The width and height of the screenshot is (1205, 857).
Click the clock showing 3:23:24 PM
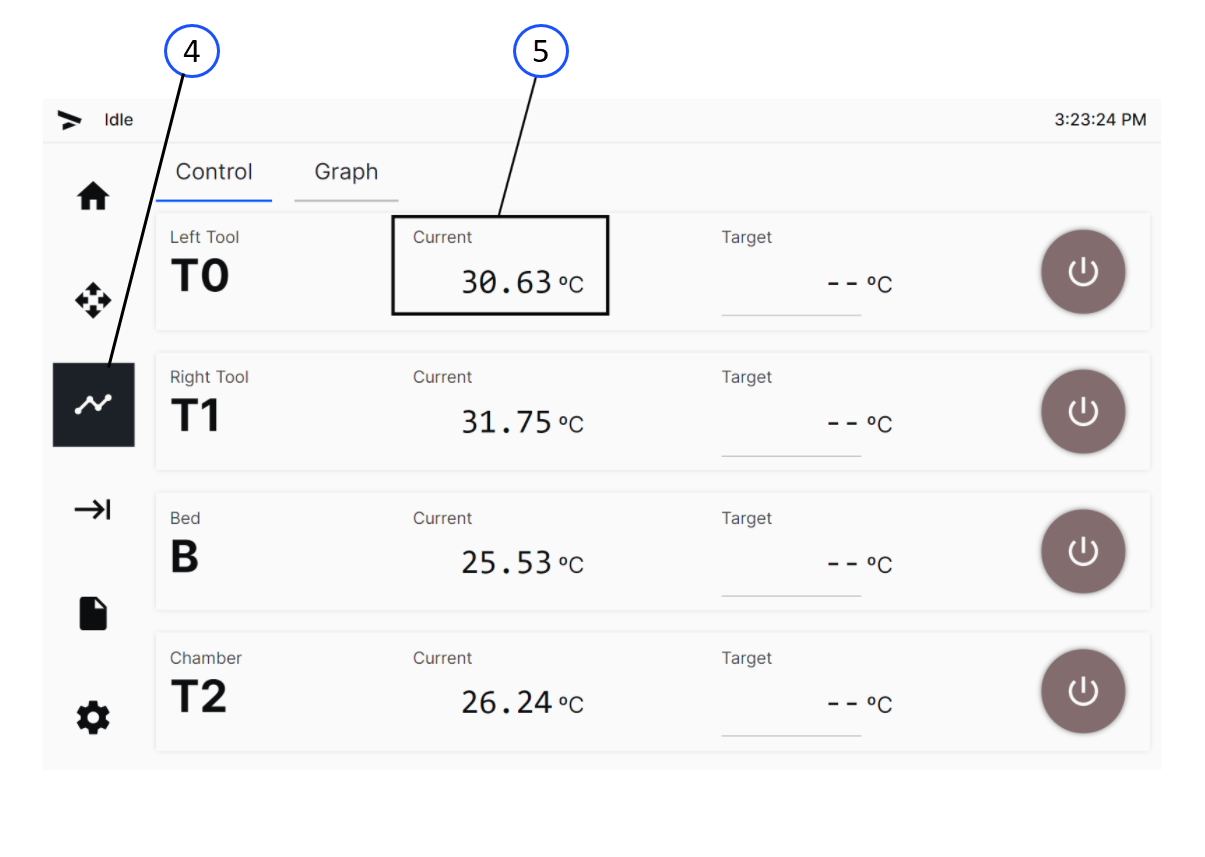(x=1100, y=120)
